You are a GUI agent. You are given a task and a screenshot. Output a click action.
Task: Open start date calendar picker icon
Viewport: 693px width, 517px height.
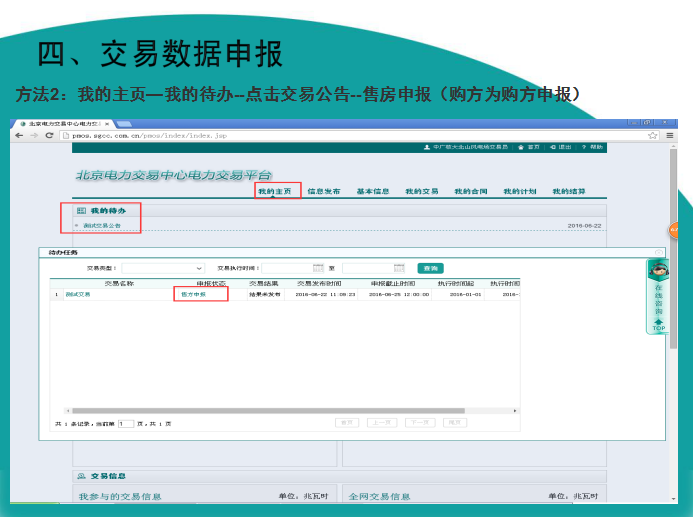tap(318, 268)
